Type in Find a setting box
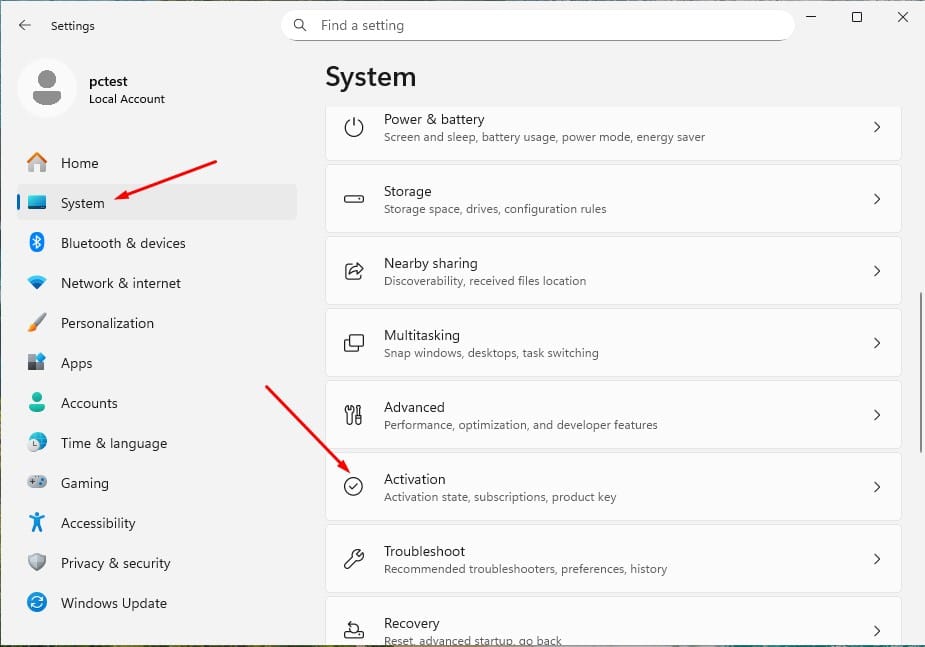Viewport: 925px width, 647px height. pyautogui.click(x=550, y=25)
